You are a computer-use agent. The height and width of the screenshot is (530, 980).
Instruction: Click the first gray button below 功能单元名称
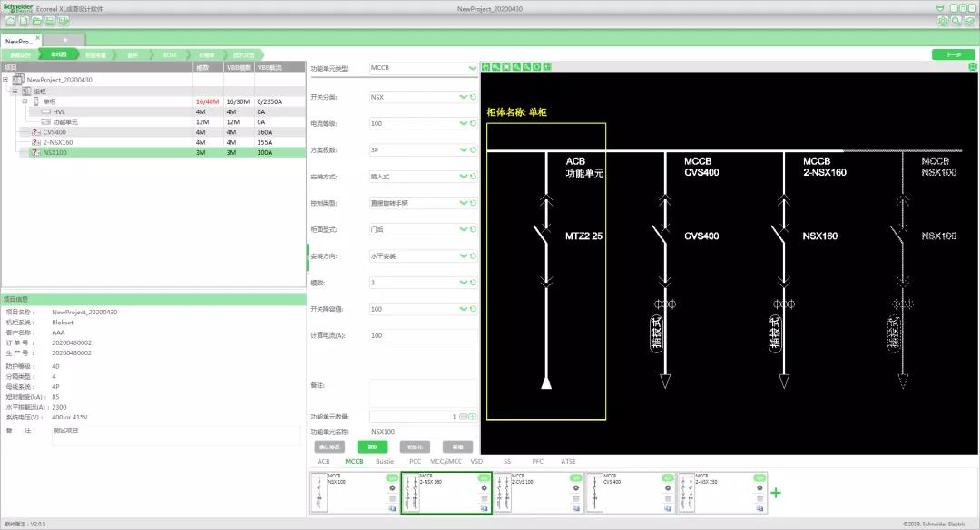[329, 447]
